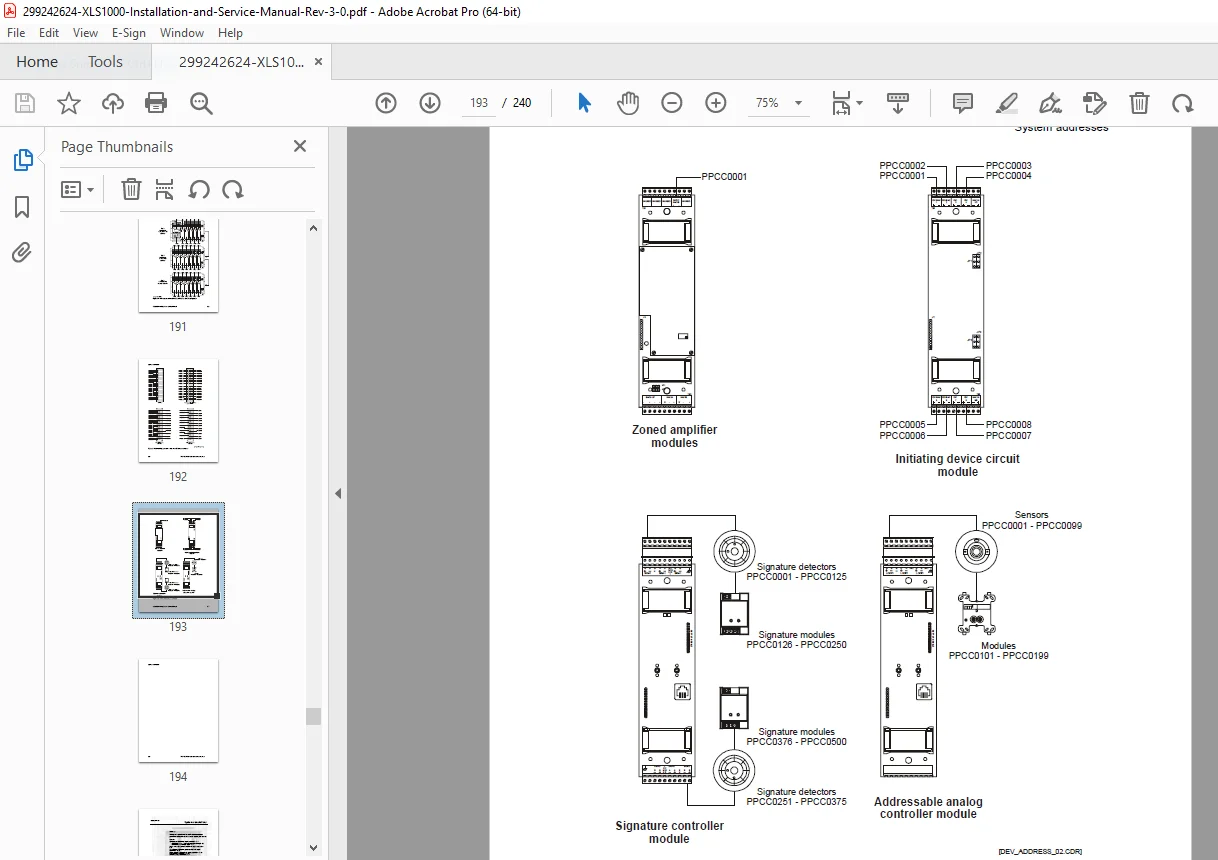1218x860 pixels.
Task: Close the Page Thumbnails panel
Action: tap(299, 146)
